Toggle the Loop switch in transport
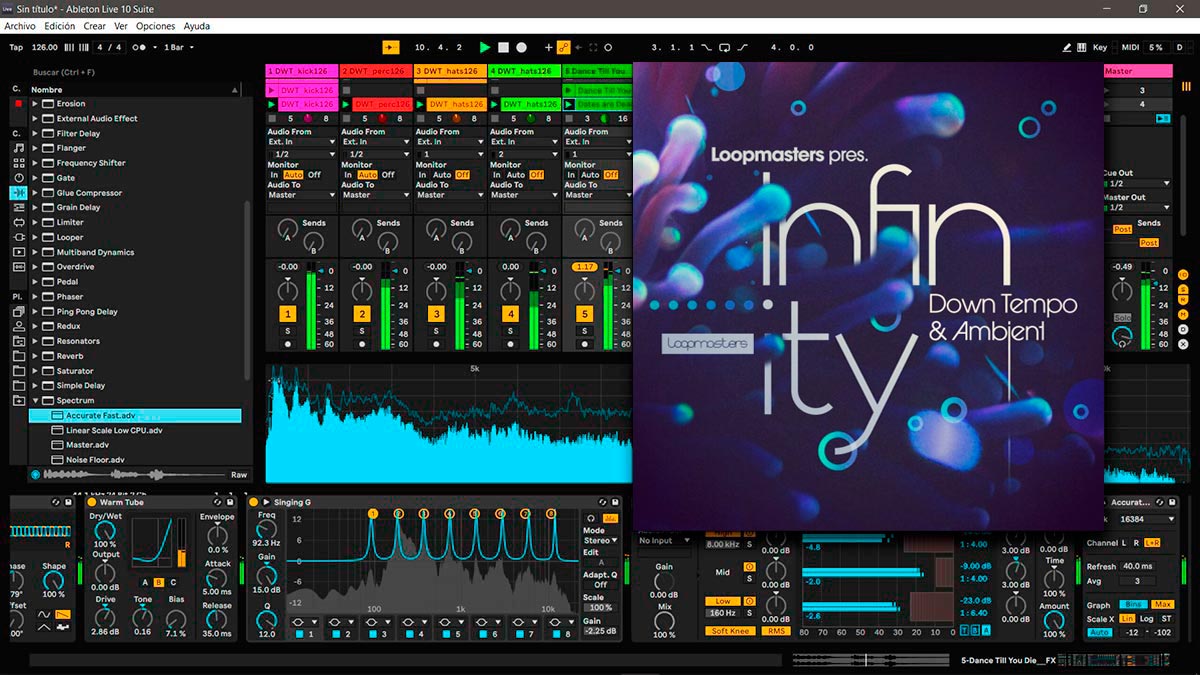The height and width of the screenshot is (675, 1200). (x=725, y=47)
